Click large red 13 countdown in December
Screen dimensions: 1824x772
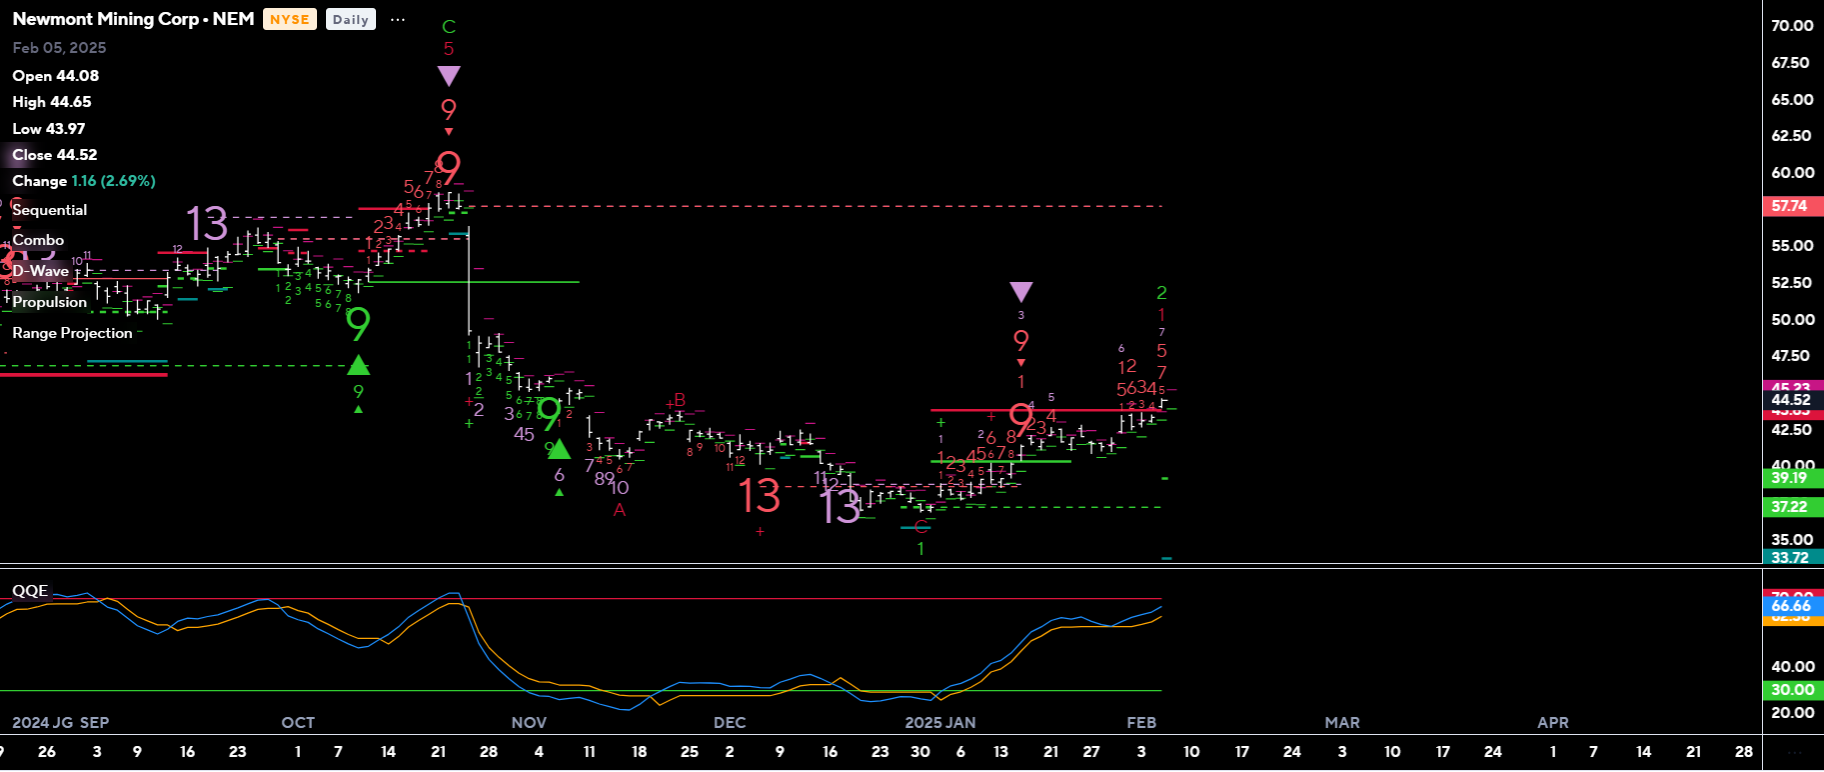759,496
